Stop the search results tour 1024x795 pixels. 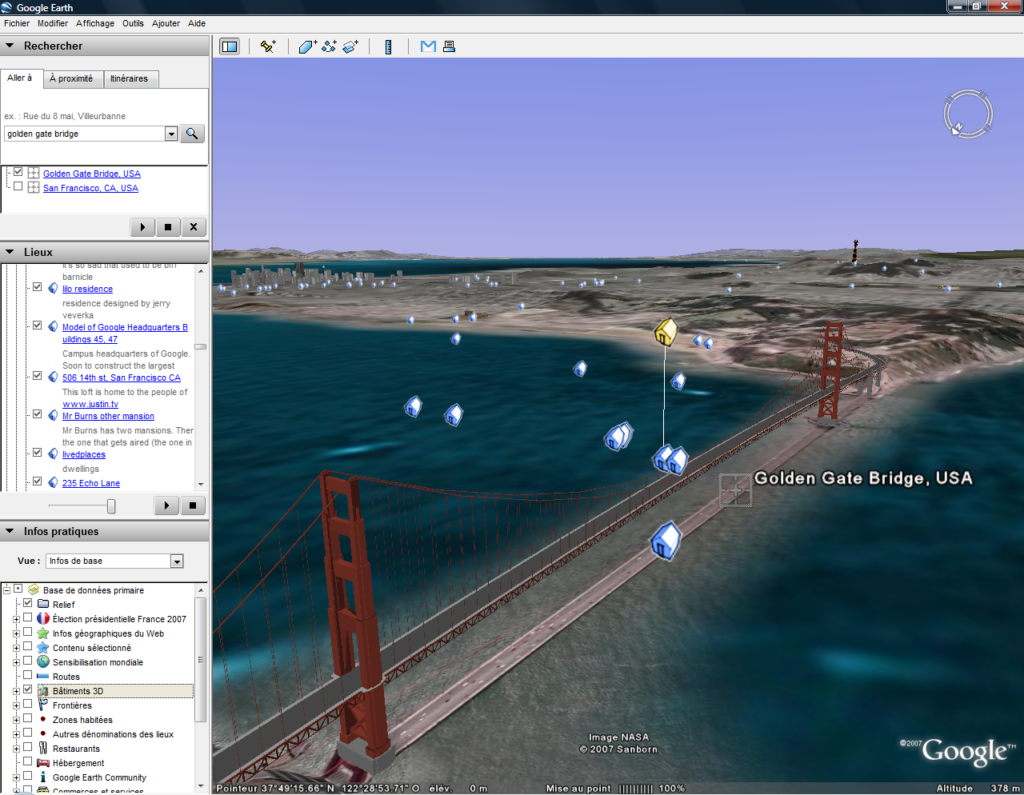[x=168, y=227]
